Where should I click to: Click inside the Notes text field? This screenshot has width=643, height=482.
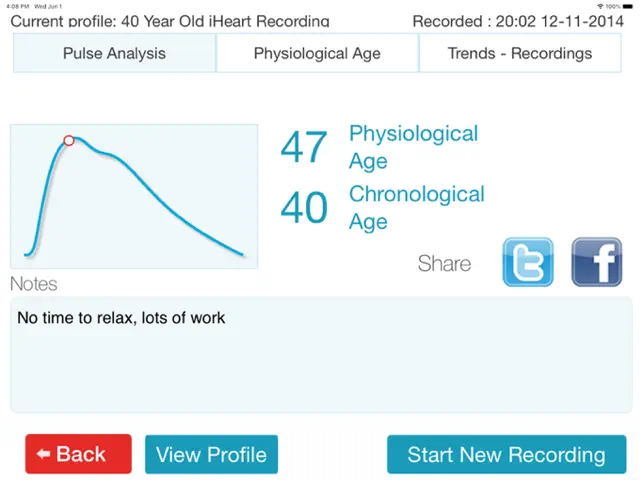321,354
